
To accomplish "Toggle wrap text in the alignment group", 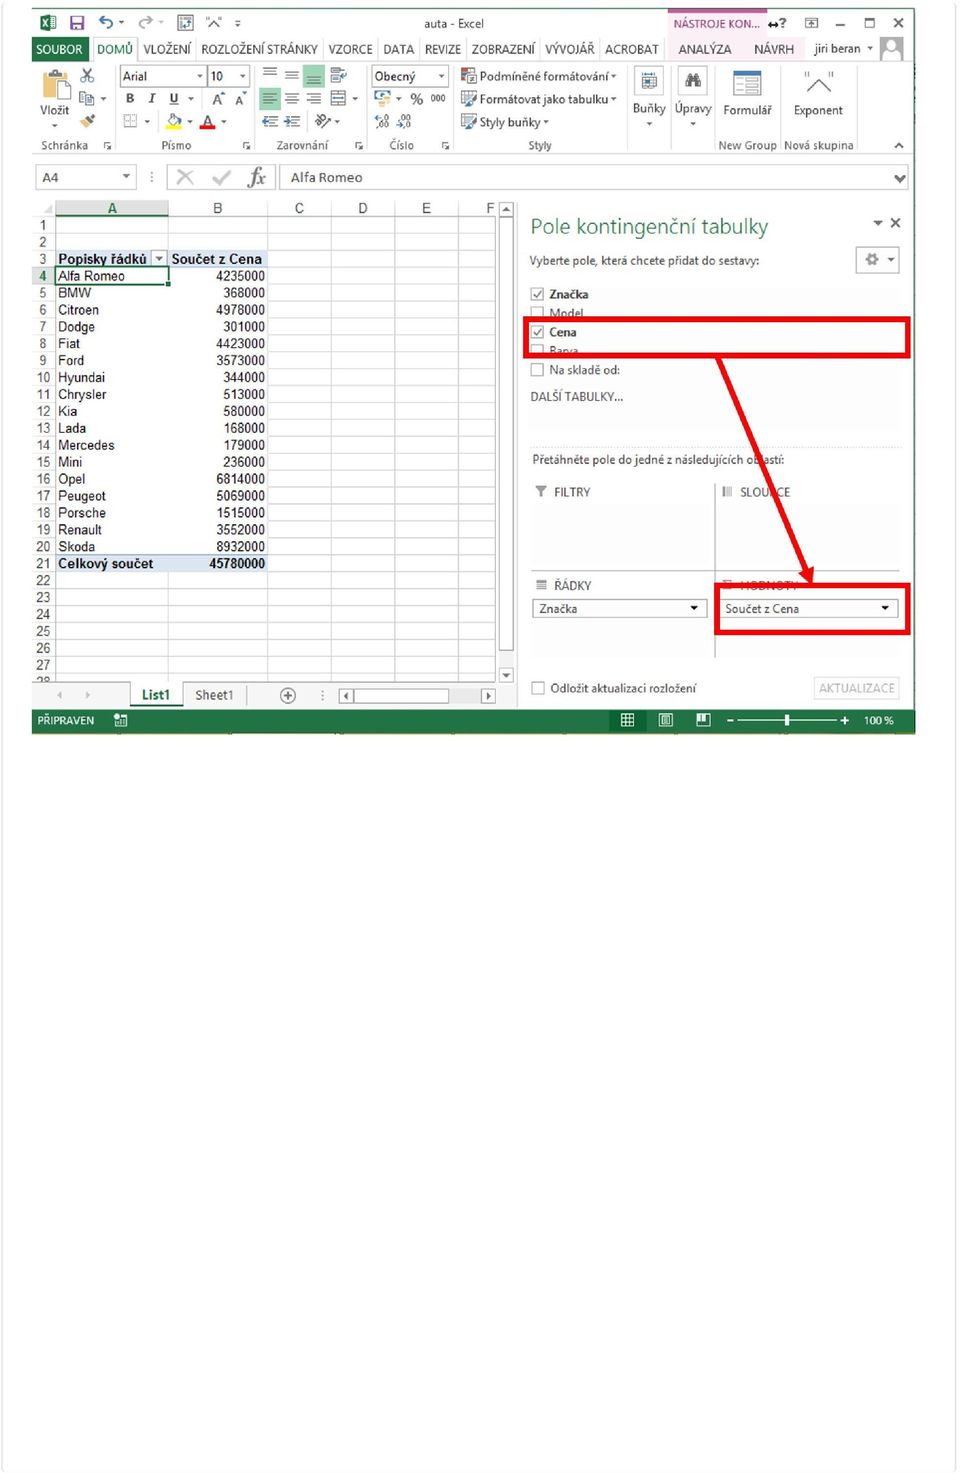I will (338, 75).
